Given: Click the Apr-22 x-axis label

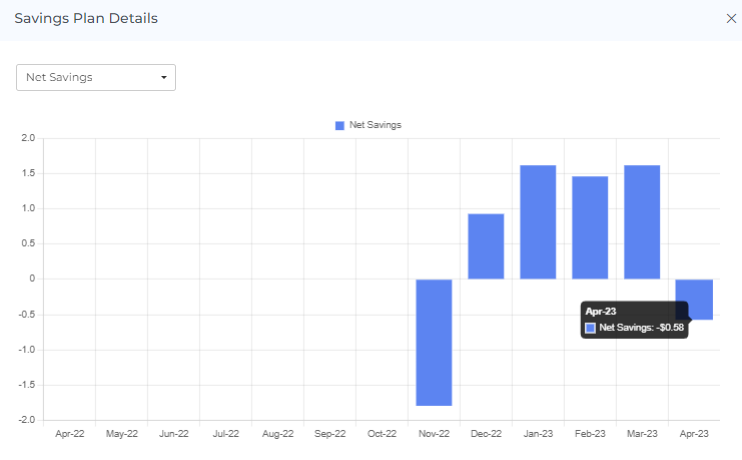Looking at the screenshot, I should [x=70, y=434].
